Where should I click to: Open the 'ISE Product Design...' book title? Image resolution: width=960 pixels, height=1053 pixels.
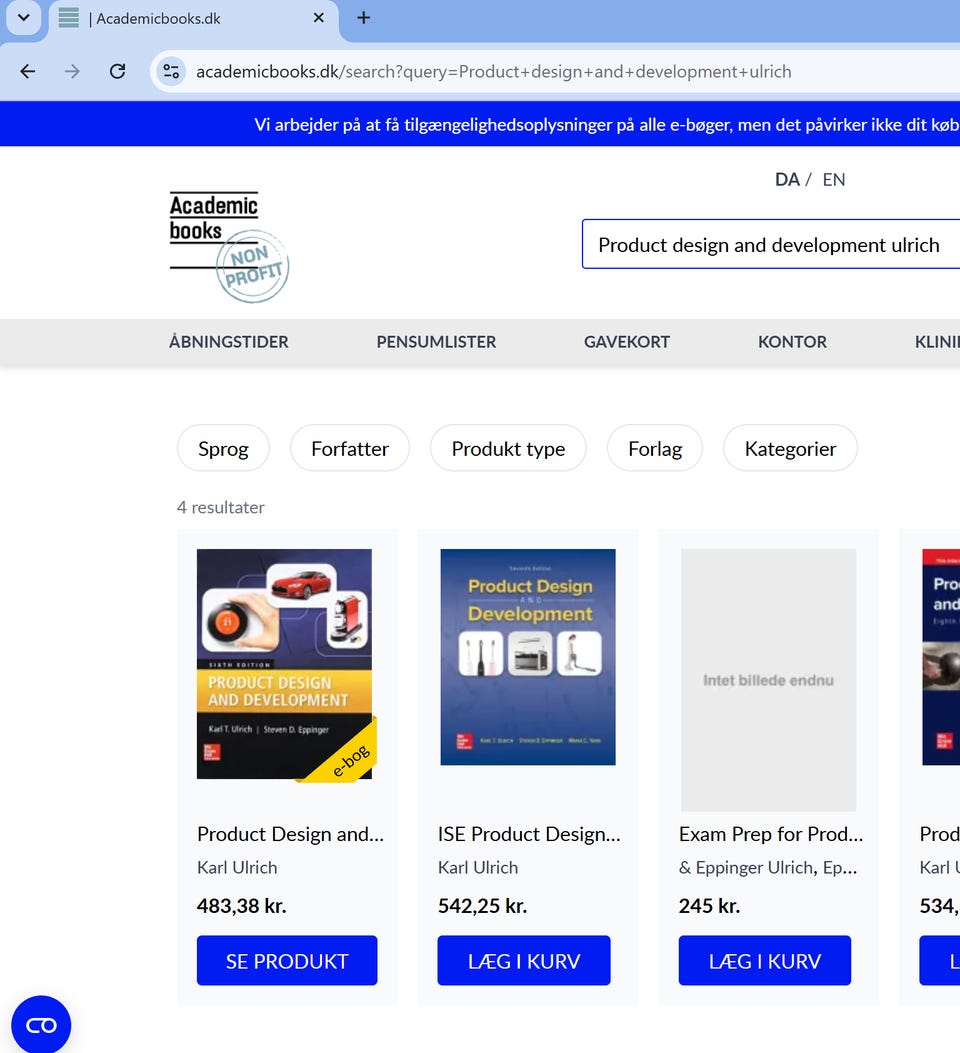(529, 834)
